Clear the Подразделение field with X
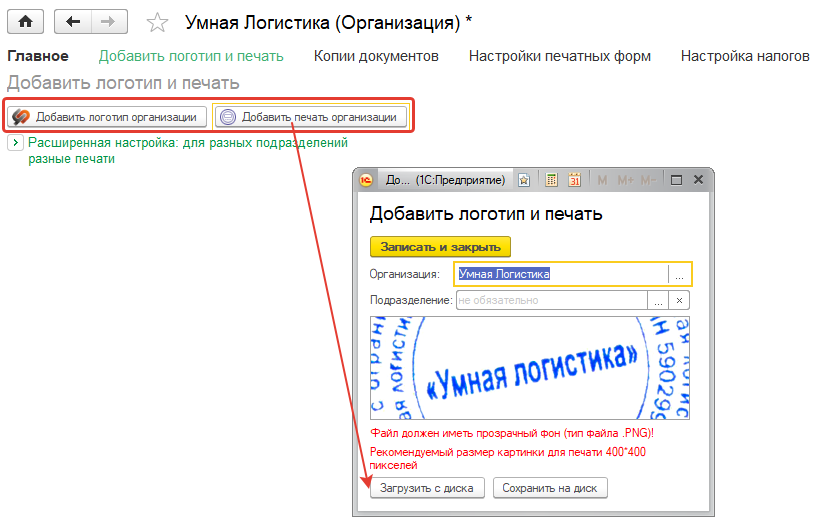Screen dimensions: 824x531 pyautogui.click(x=679, y=300)
